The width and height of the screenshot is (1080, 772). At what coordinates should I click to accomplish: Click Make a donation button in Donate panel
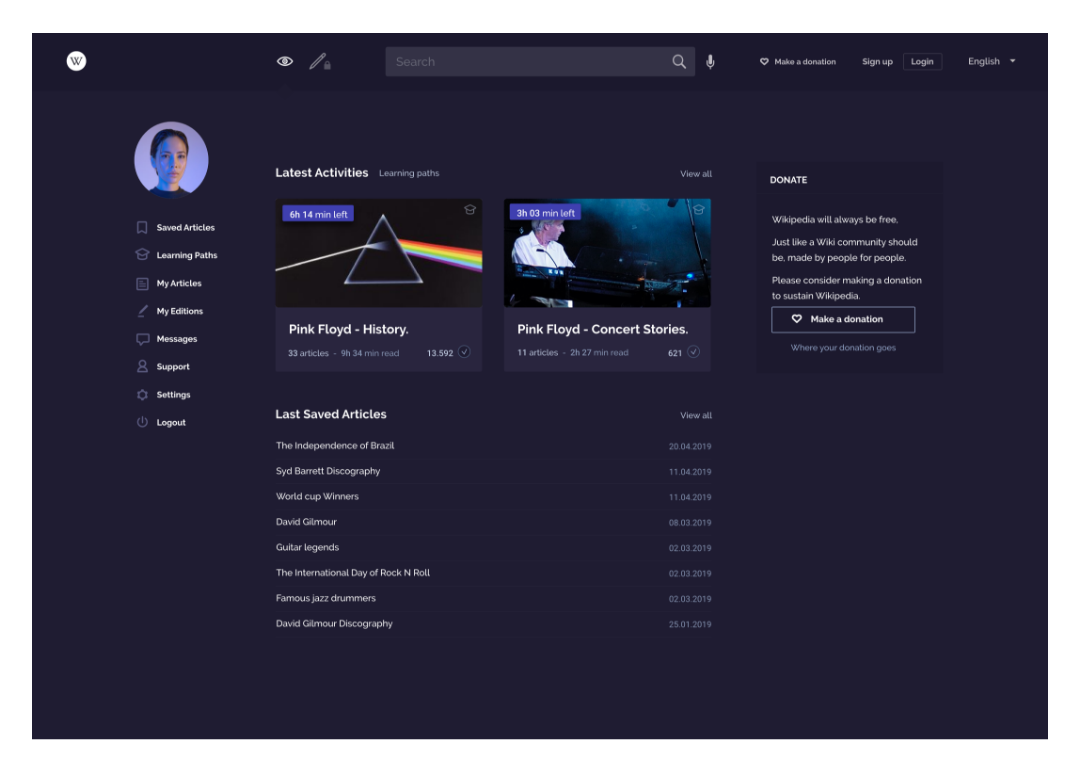coord(843,320)
